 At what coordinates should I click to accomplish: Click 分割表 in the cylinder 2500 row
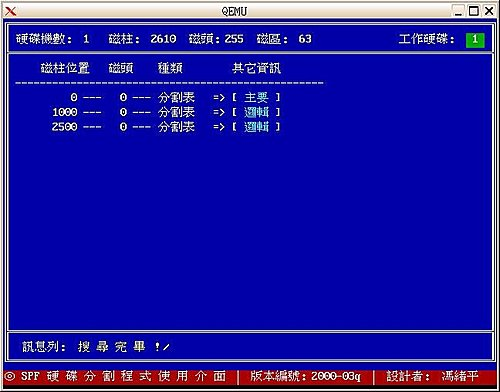click(x=176, y=127)
